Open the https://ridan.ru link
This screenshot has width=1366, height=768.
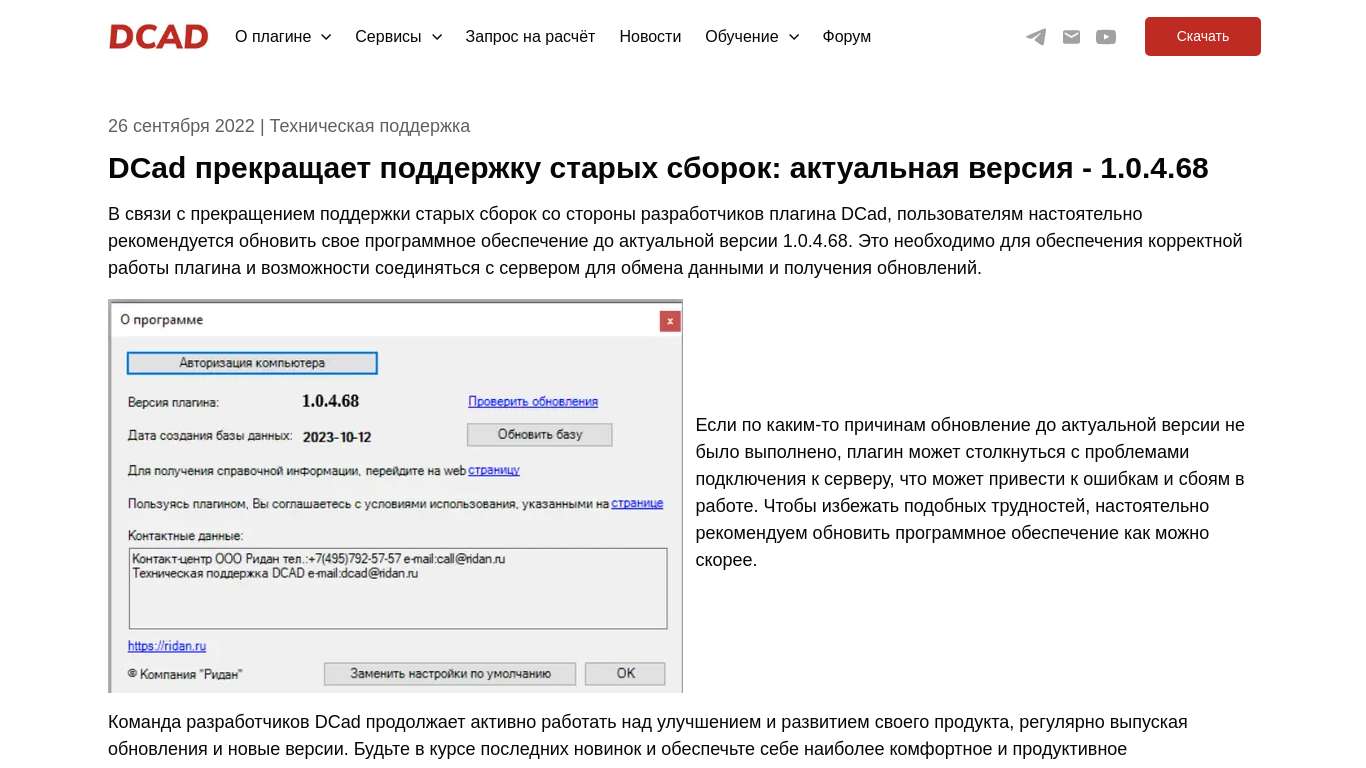click(x=166, y=645)
